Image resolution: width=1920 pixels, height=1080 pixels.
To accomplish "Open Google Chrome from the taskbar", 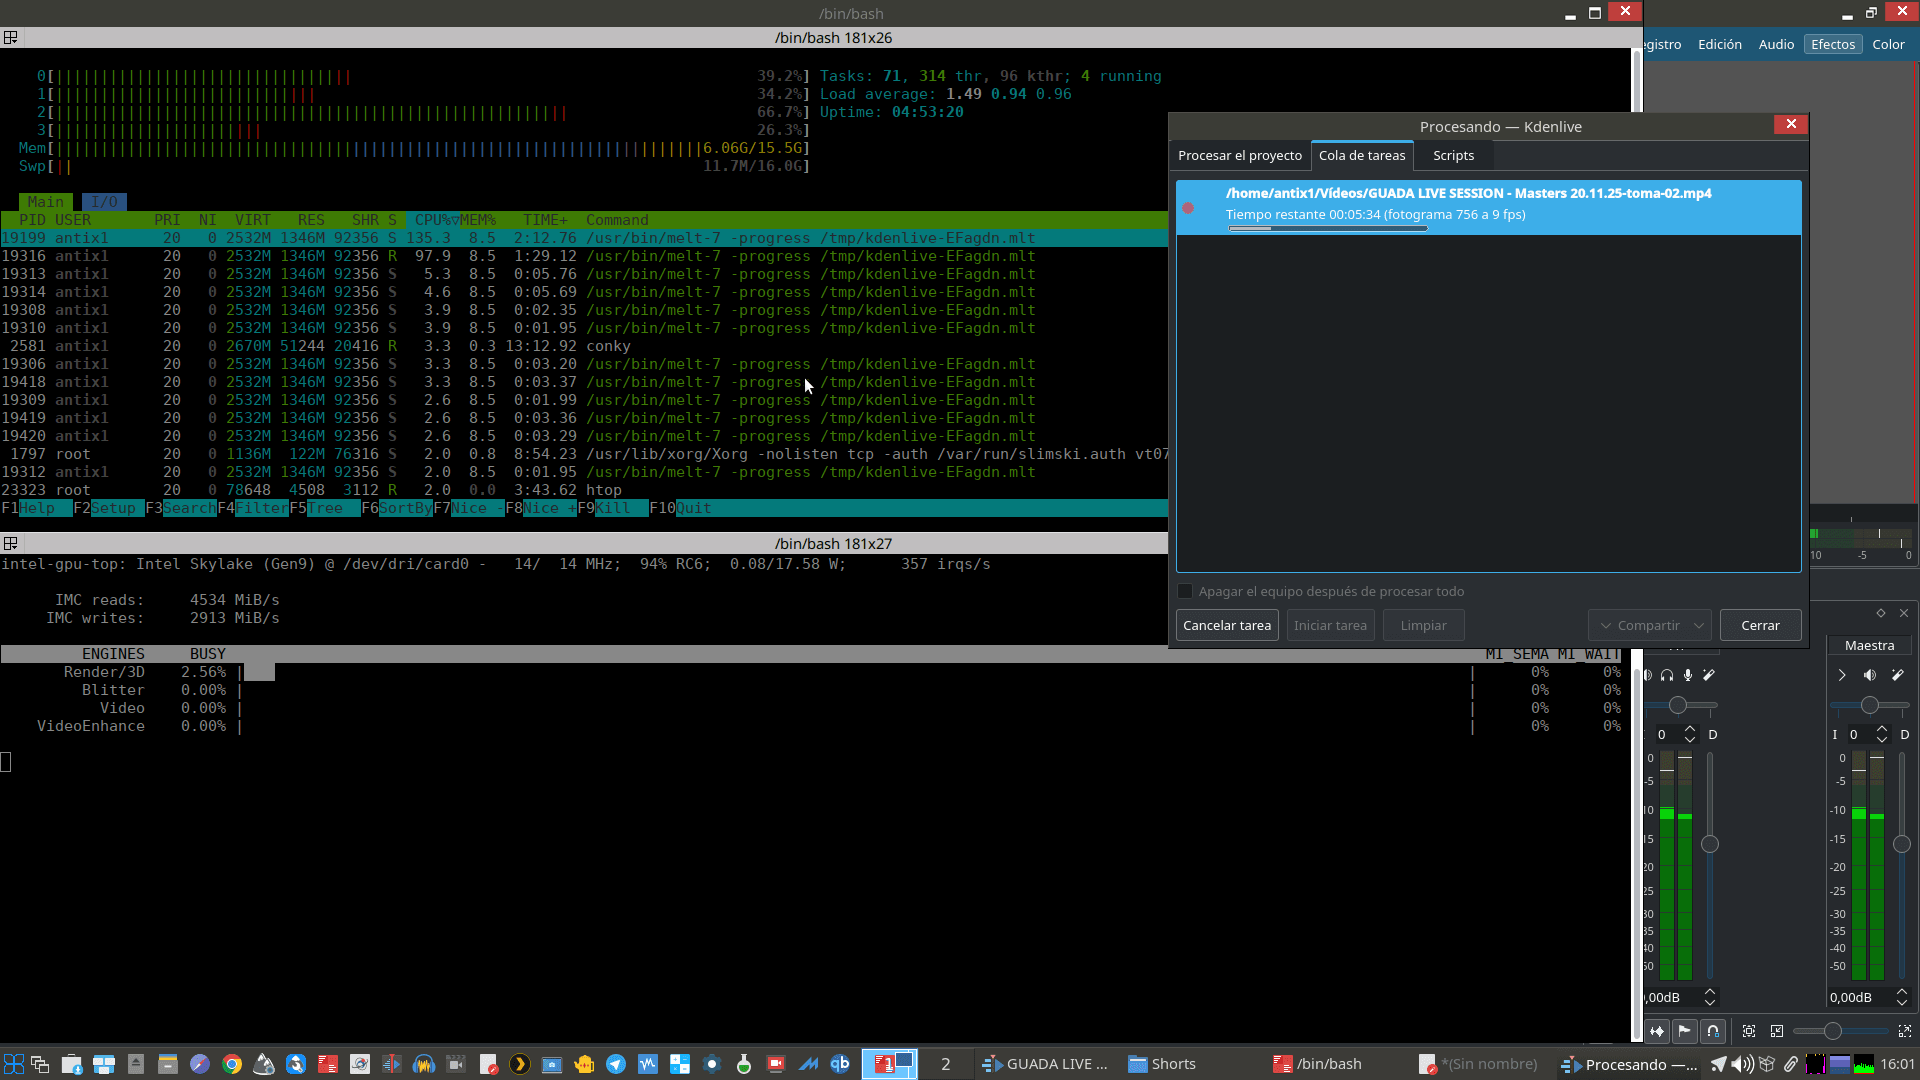I will point(232,1064).
